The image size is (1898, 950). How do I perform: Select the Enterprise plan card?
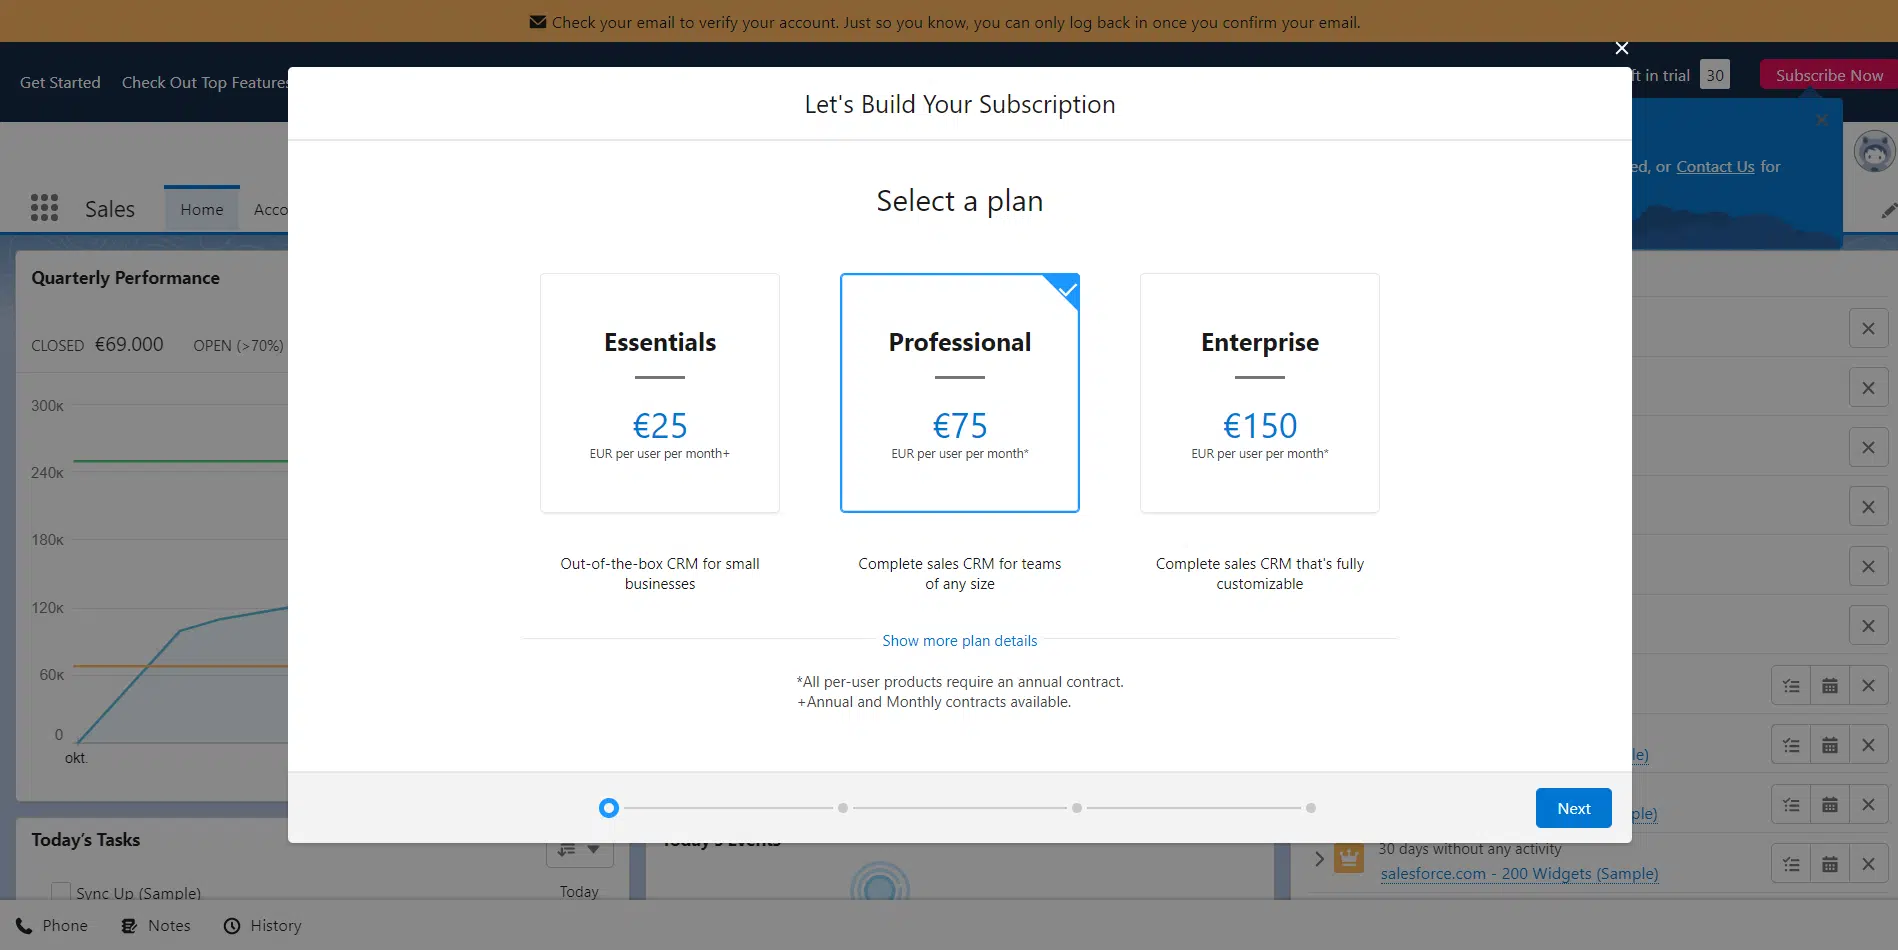click(x=1260, y=393)
